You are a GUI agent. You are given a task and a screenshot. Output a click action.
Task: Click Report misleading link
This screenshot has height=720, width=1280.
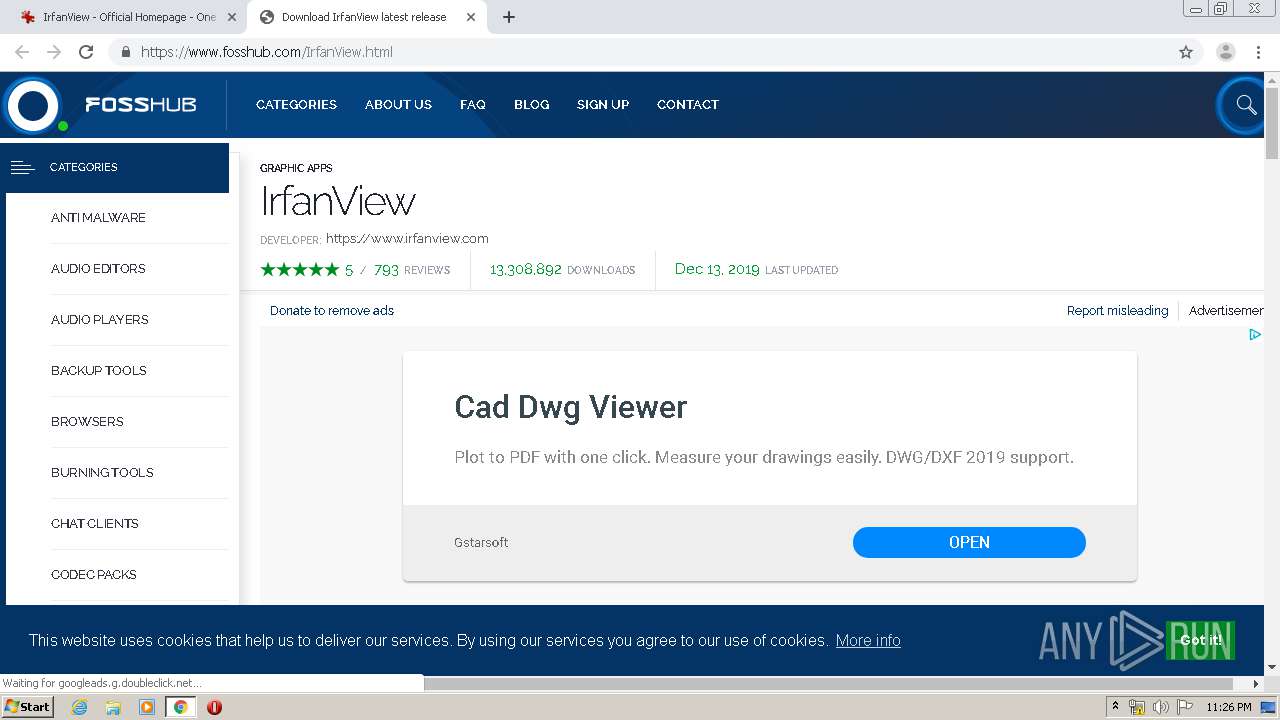pyautogui.click(x=1117, y=310)
